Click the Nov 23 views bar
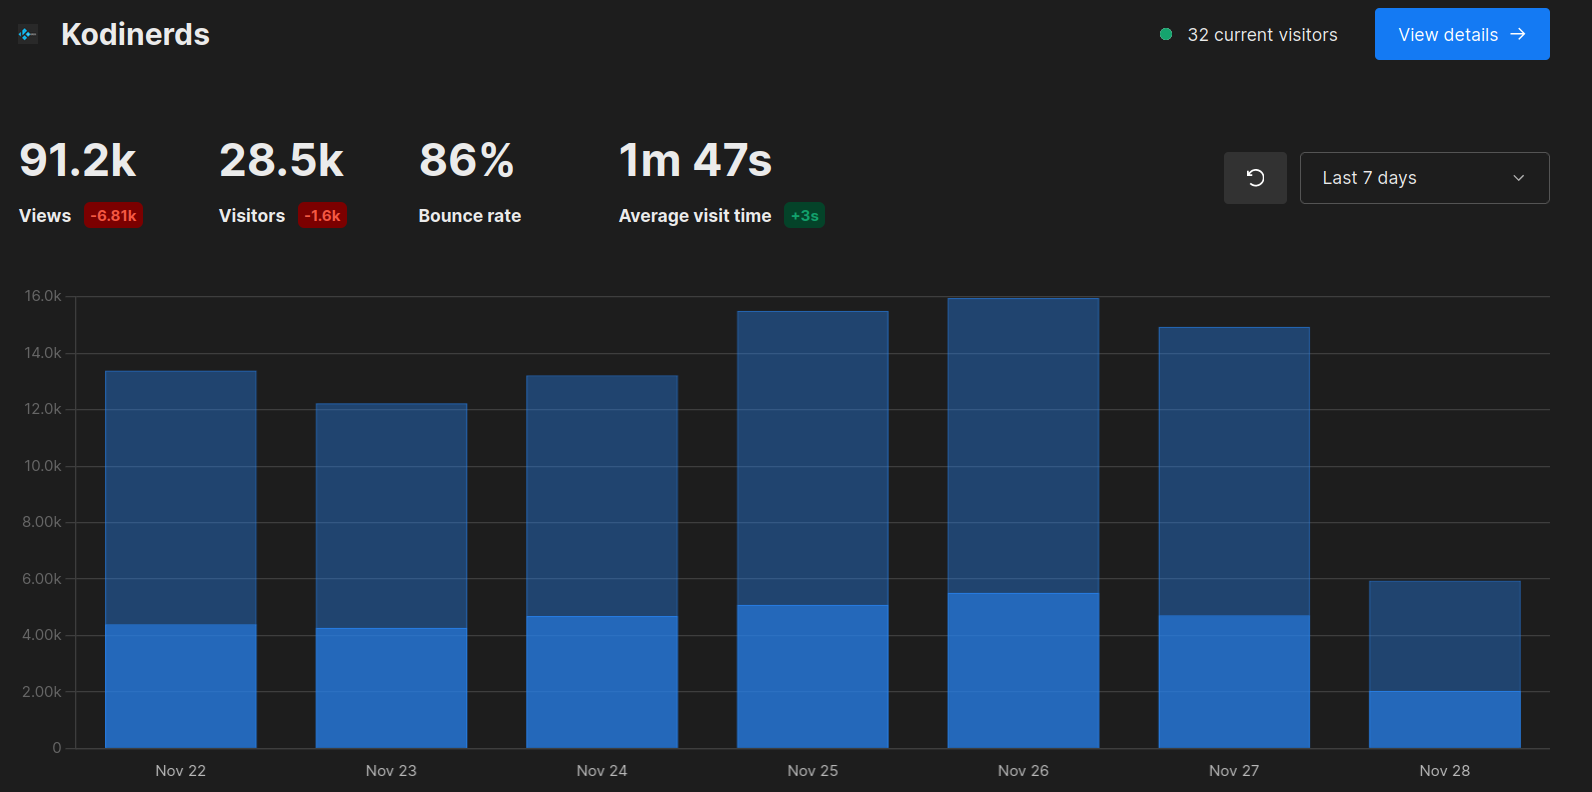1592x792 pixels. tap(391, 516)
